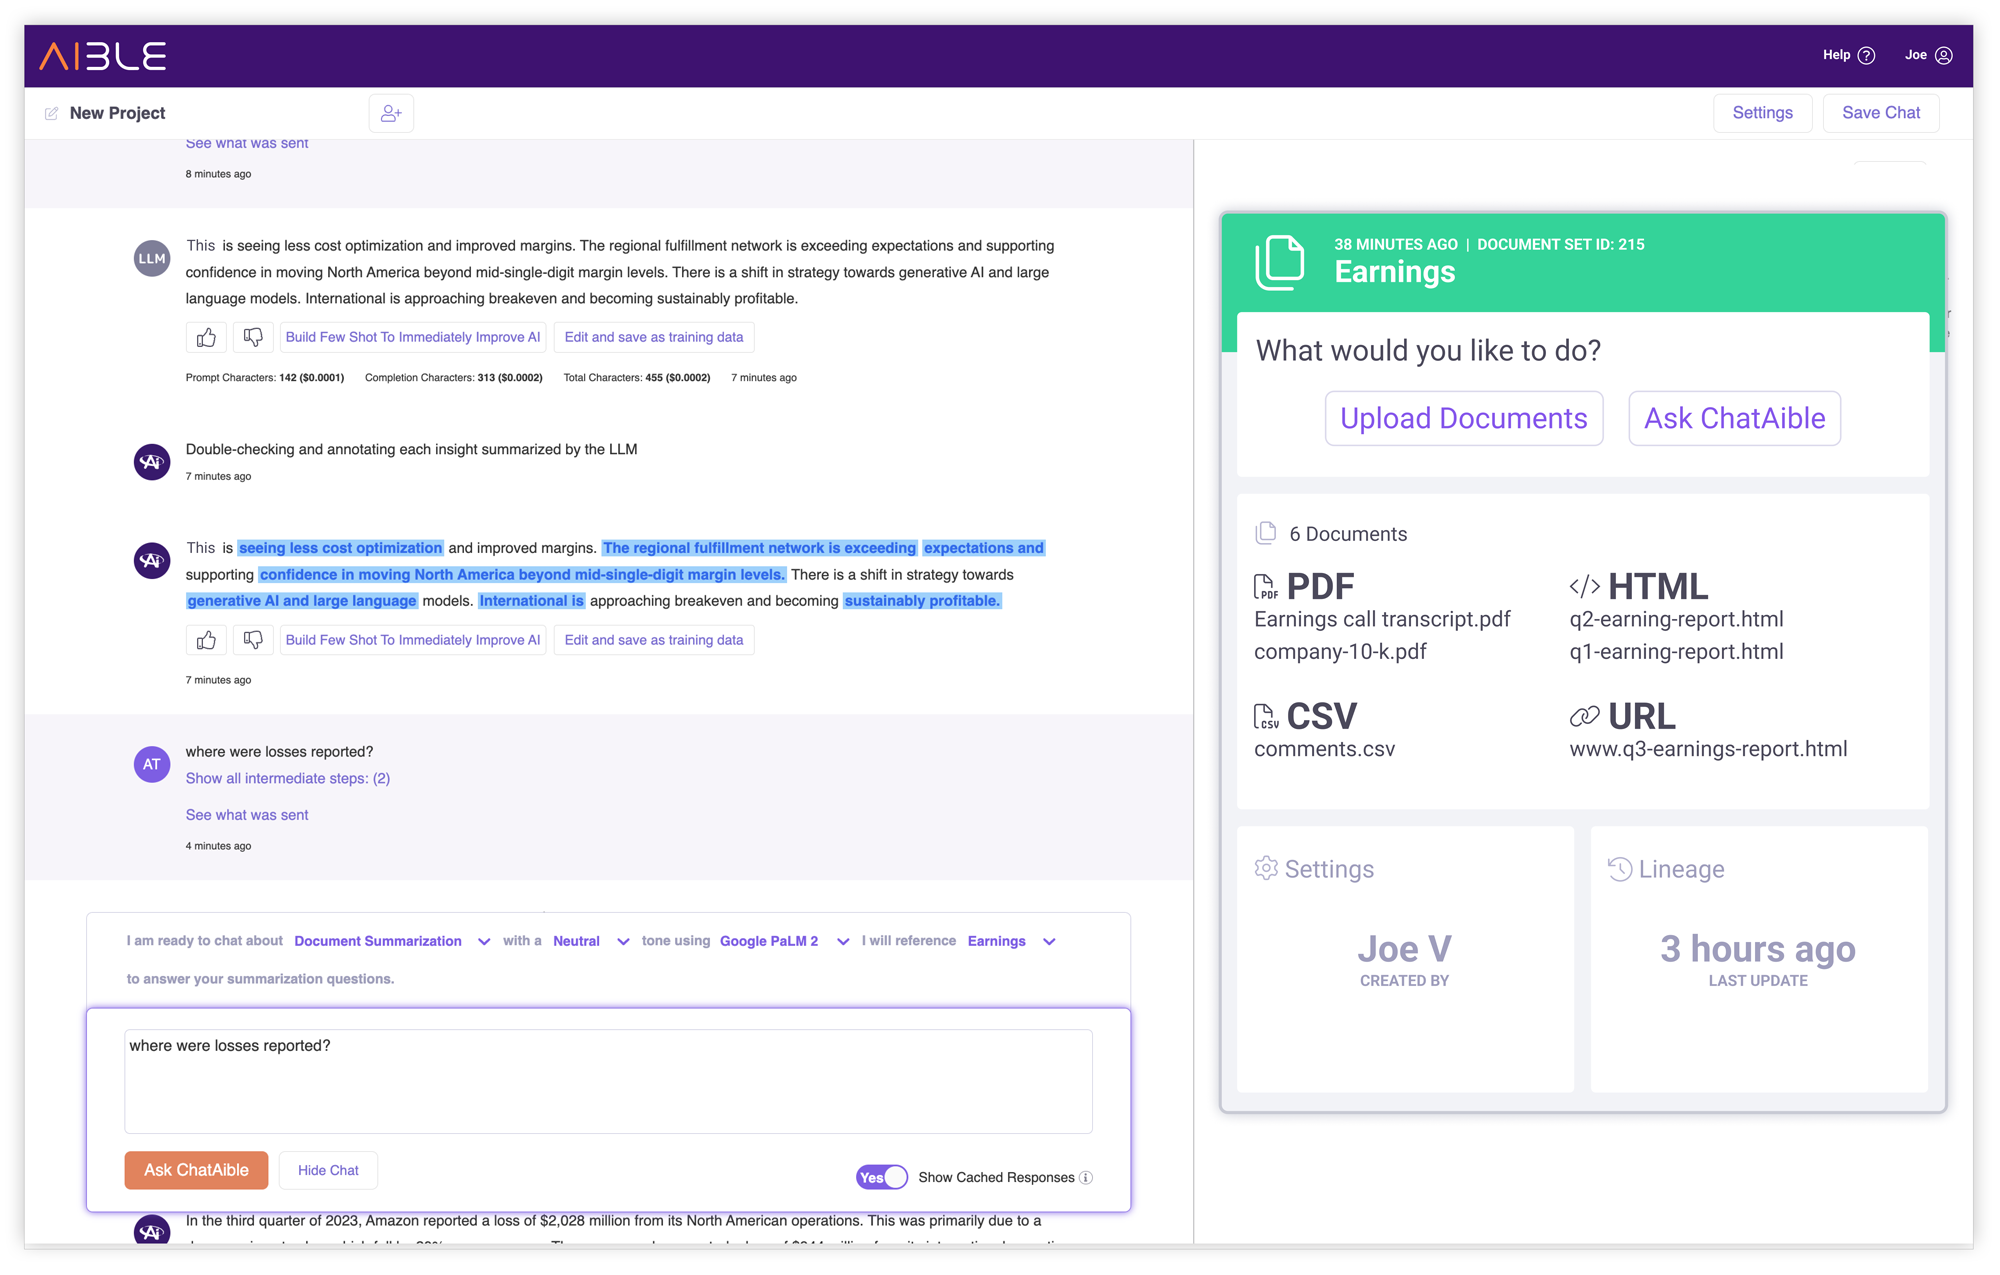The height and width of the screenshot is (1275, 2000).
Task: Click the LLM avatar icon
Action: click(152, 258)
